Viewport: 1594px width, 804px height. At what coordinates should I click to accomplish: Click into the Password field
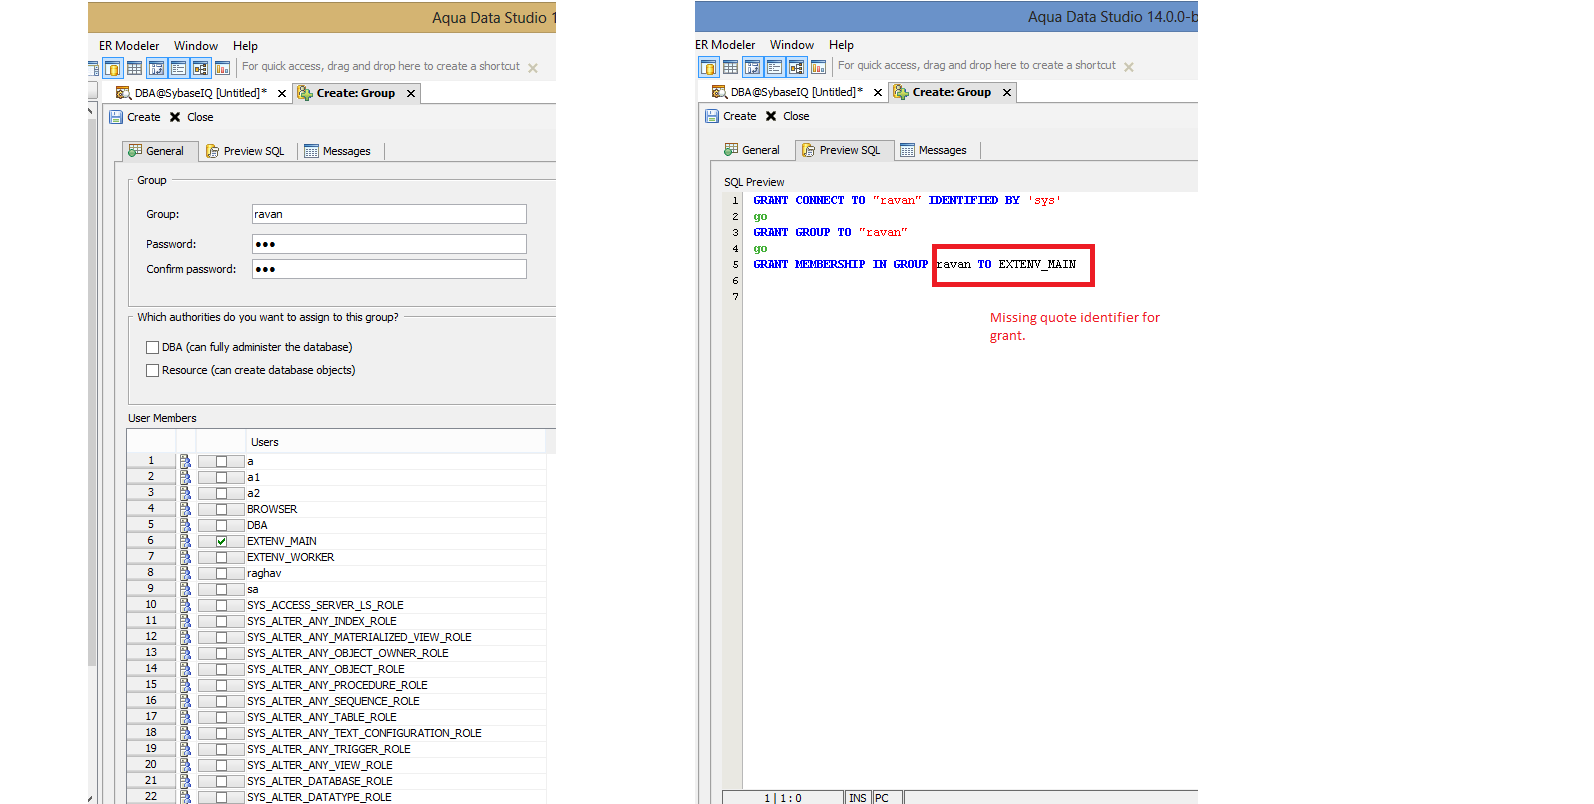coord(389,244)
